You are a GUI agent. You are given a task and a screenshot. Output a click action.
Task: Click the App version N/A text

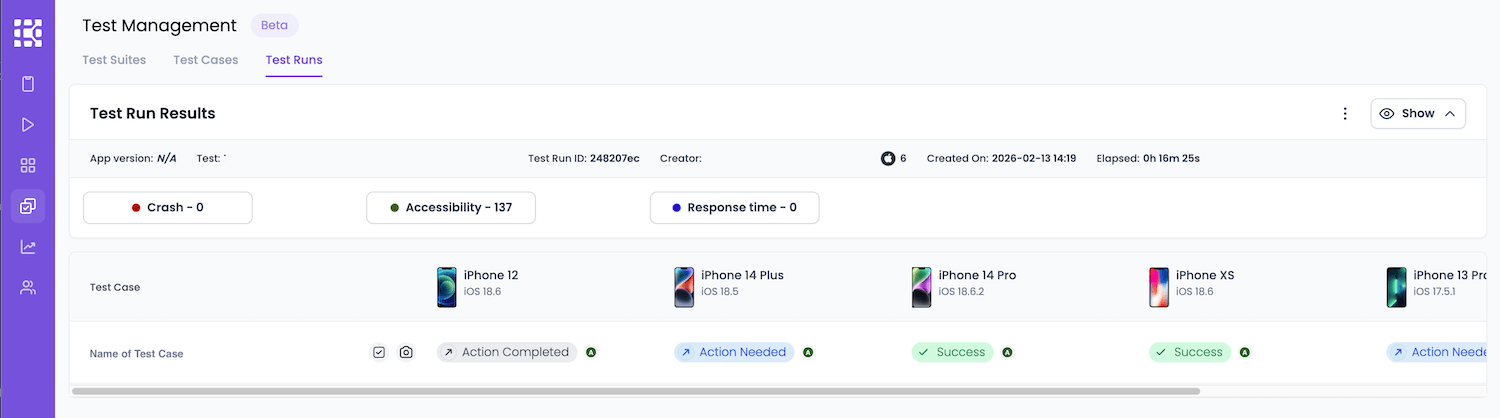[x=133, y=158]
